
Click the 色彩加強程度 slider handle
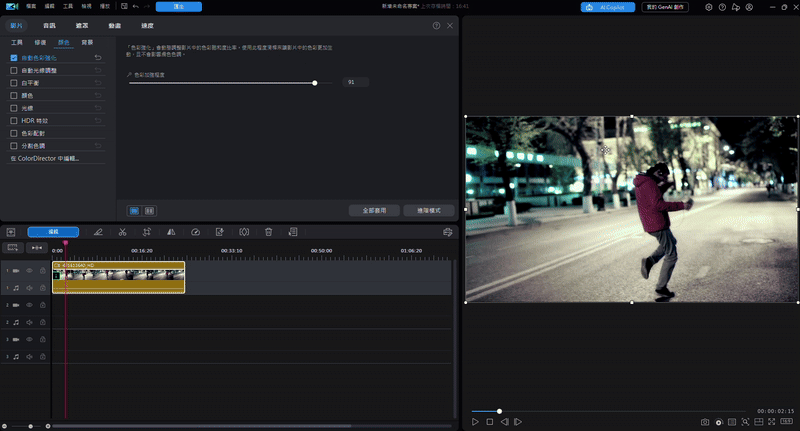[x=315, y=82]
